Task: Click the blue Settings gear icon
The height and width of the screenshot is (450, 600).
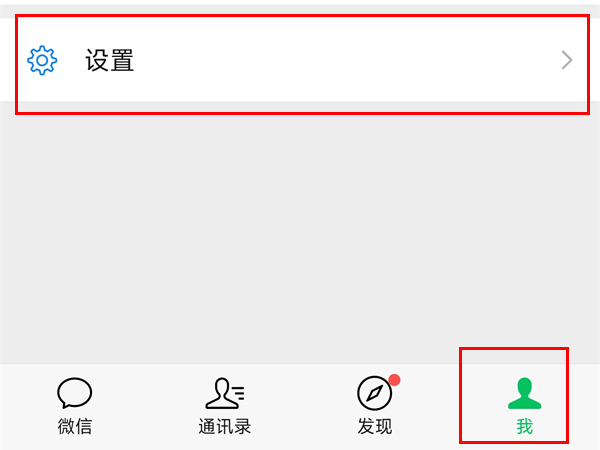Action: [42, 60]
